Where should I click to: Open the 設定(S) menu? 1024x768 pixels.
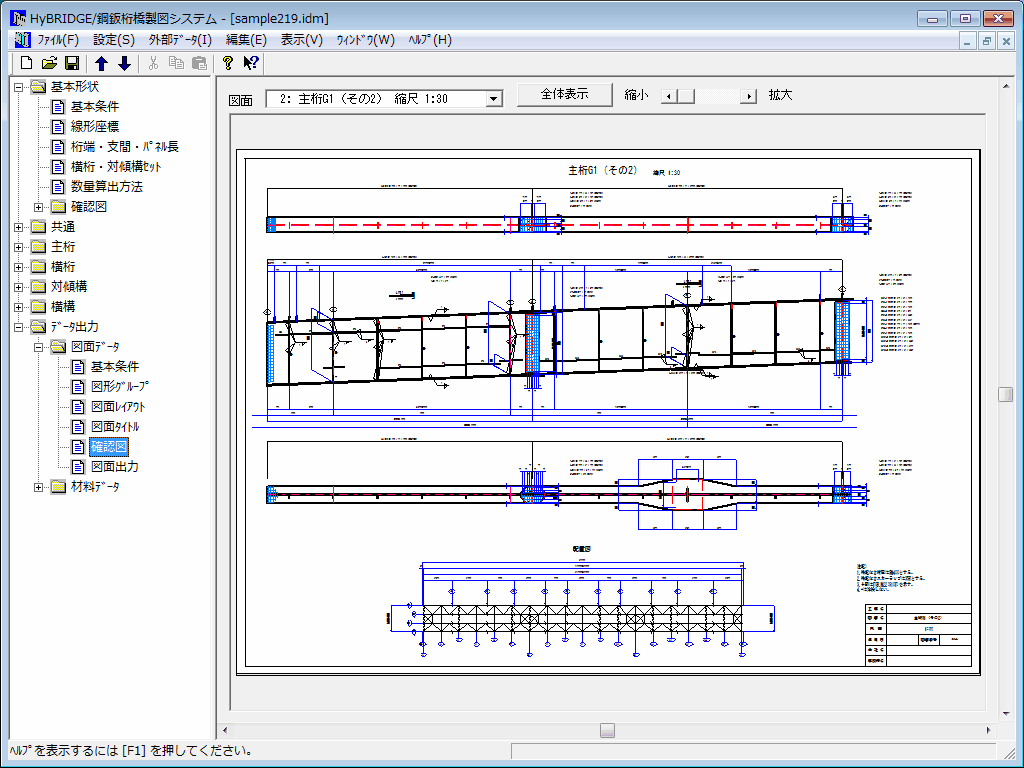[x=113, y=40]
